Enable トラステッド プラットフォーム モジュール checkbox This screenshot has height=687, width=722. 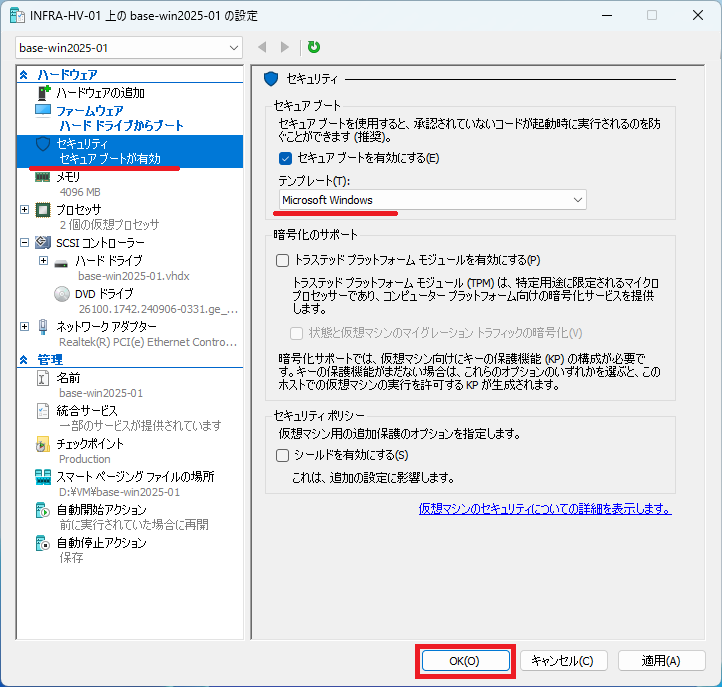[x=282, y=261]
